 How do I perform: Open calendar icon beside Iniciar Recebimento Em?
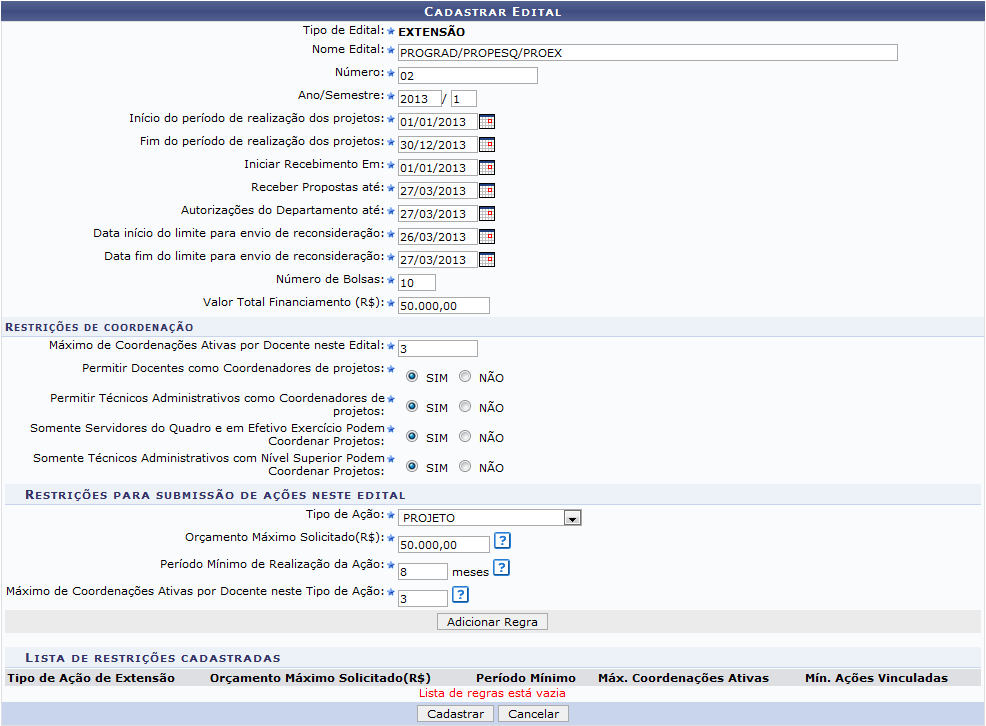click(x=487, y=168)
